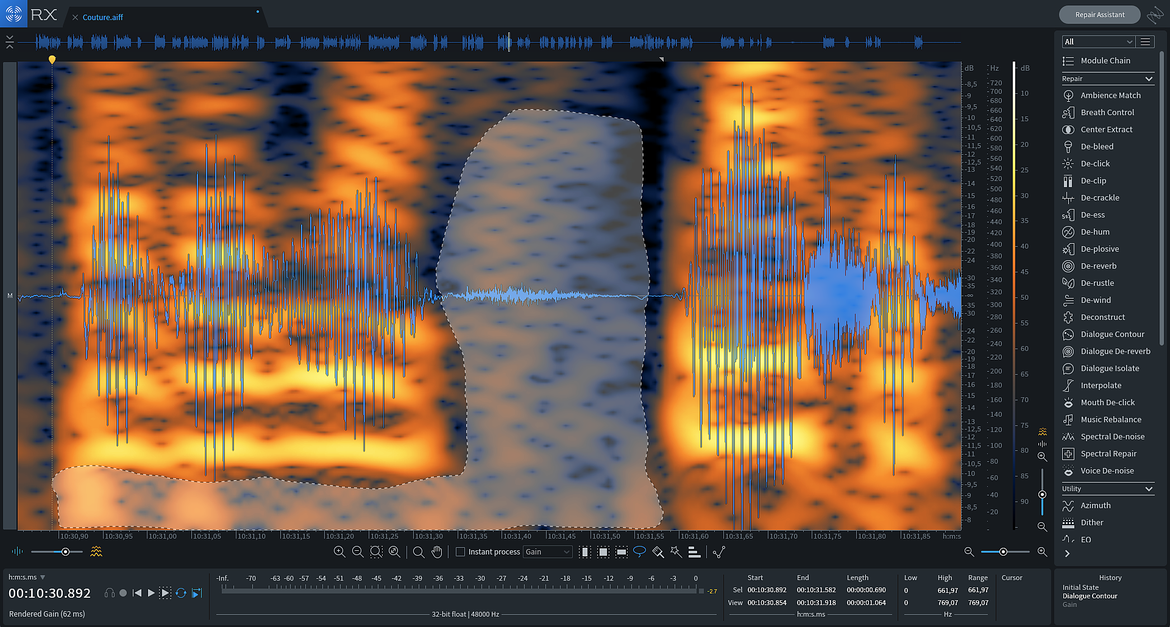Toggle loop playback
The width and height of the screenshot is (1170, 627).
(x=181, y=593)
